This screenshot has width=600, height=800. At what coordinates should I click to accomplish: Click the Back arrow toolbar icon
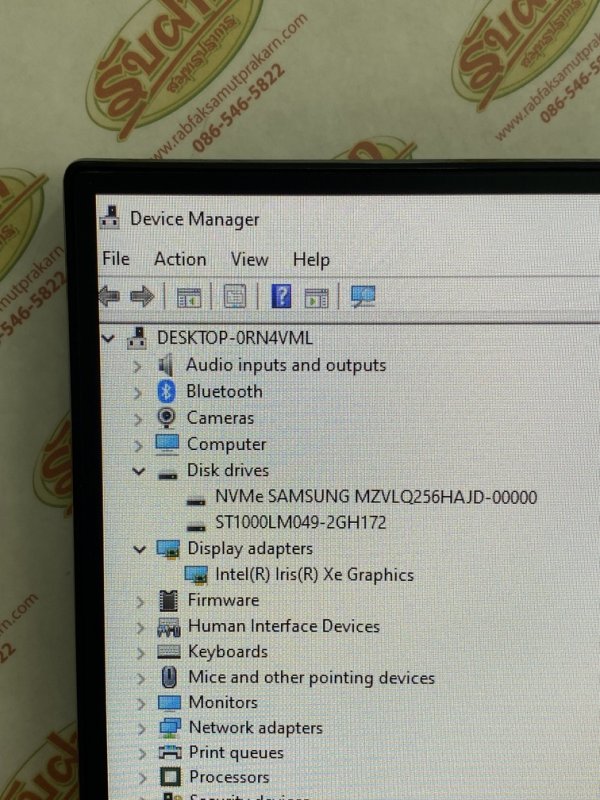point(109,296)
